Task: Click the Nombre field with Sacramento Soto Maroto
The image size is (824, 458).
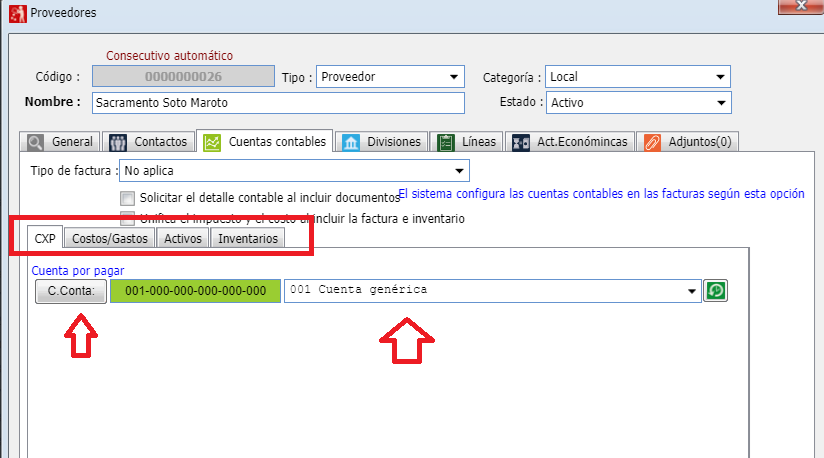Action: tap(278, 102)
